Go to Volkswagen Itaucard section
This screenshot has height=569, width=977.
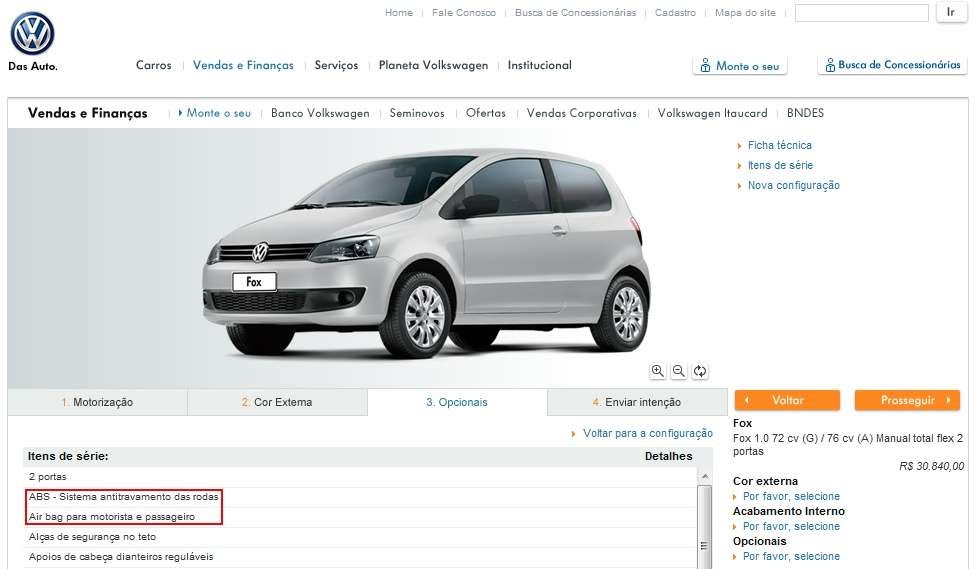click(x=712, y=113)
